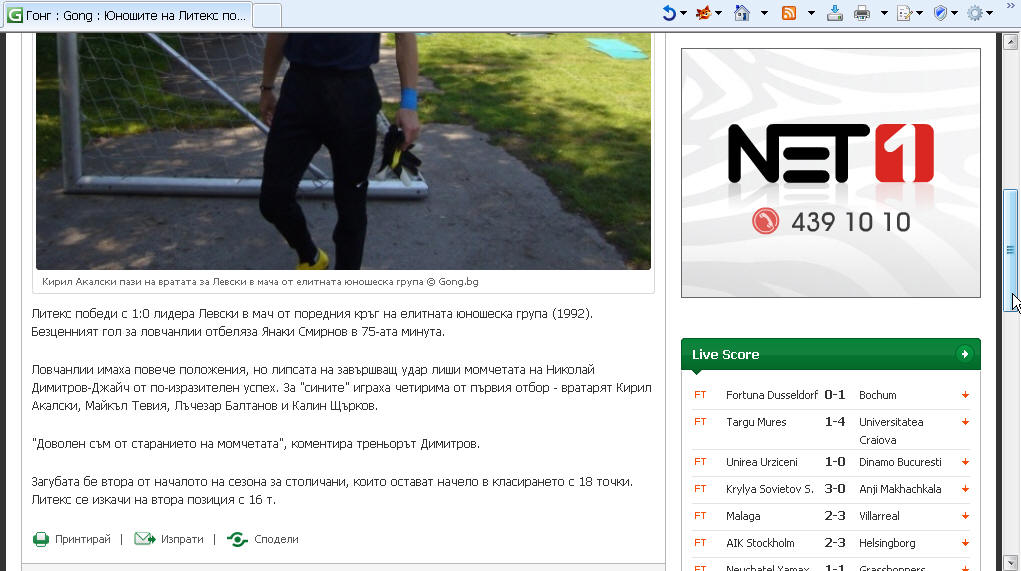Click the blue security shield icon
The width and height of the screenshot is (1021, 571).
pyautogui.click(x=940, y=13)
